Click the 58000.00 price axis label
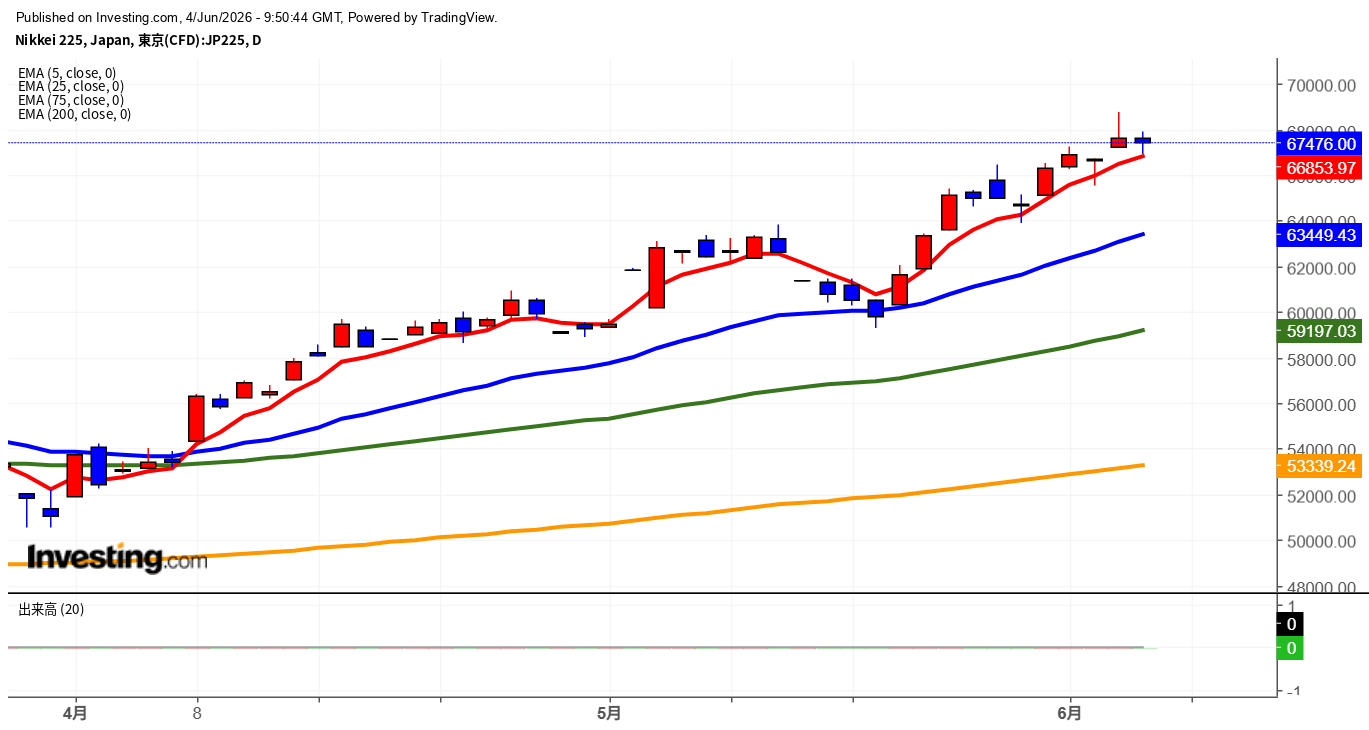1369x730 pixels. [1322, 359]
